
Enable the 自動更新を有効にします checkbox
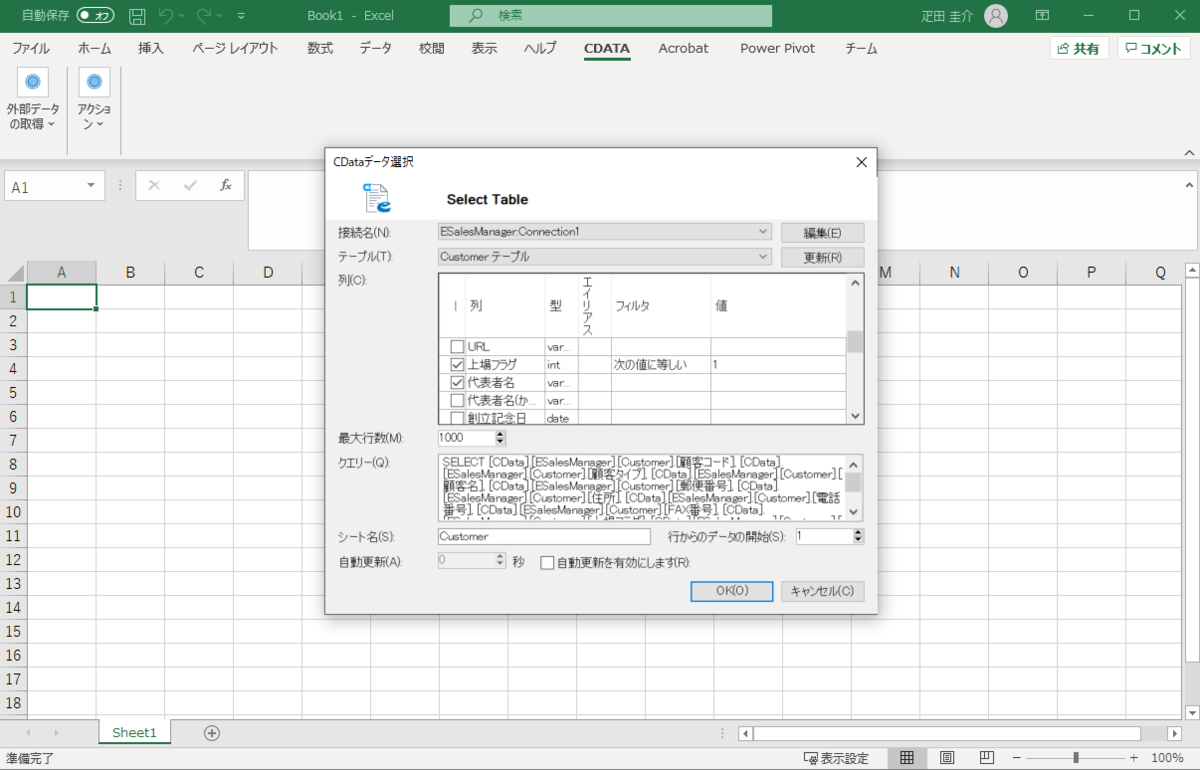click(x=547, y=562)
